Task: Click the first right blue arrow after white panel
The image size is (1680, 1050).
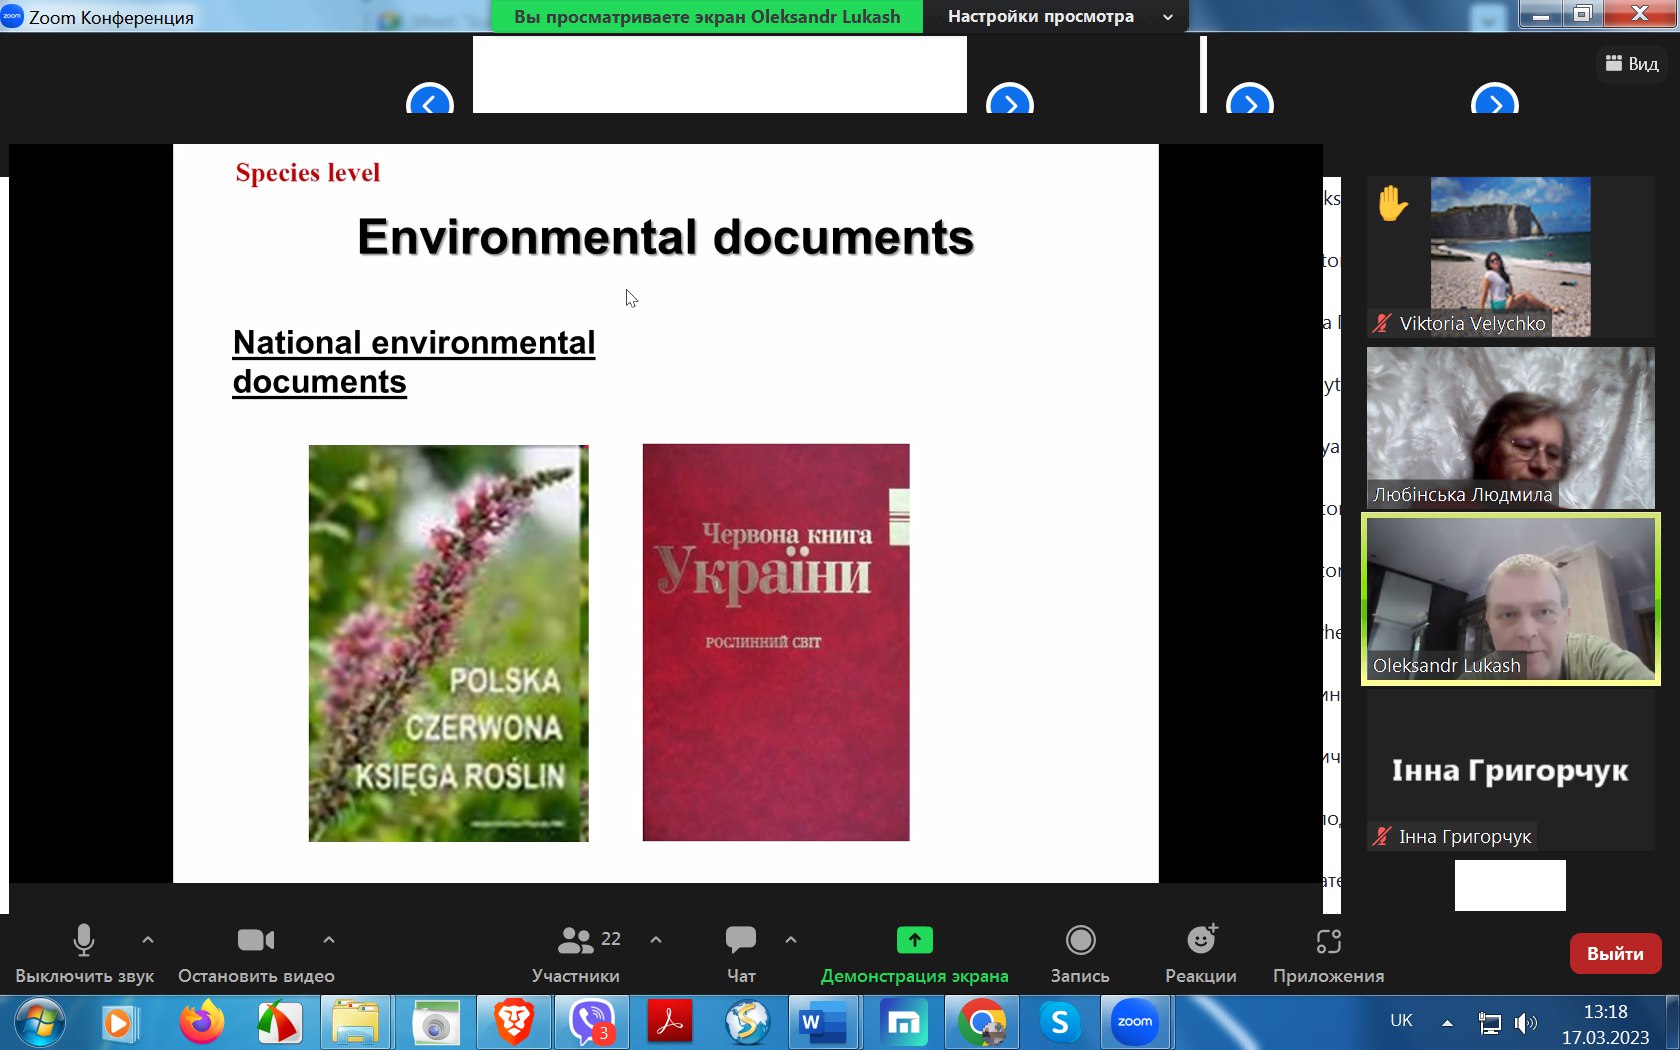Action: tap(1010, 100)
